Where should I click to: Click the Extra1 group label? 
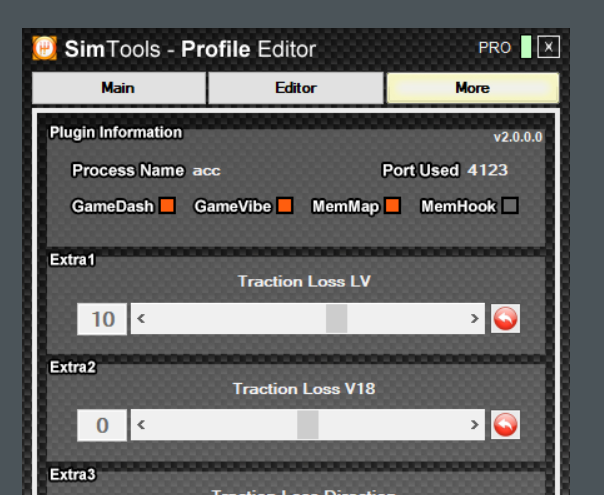click(72, 260)
